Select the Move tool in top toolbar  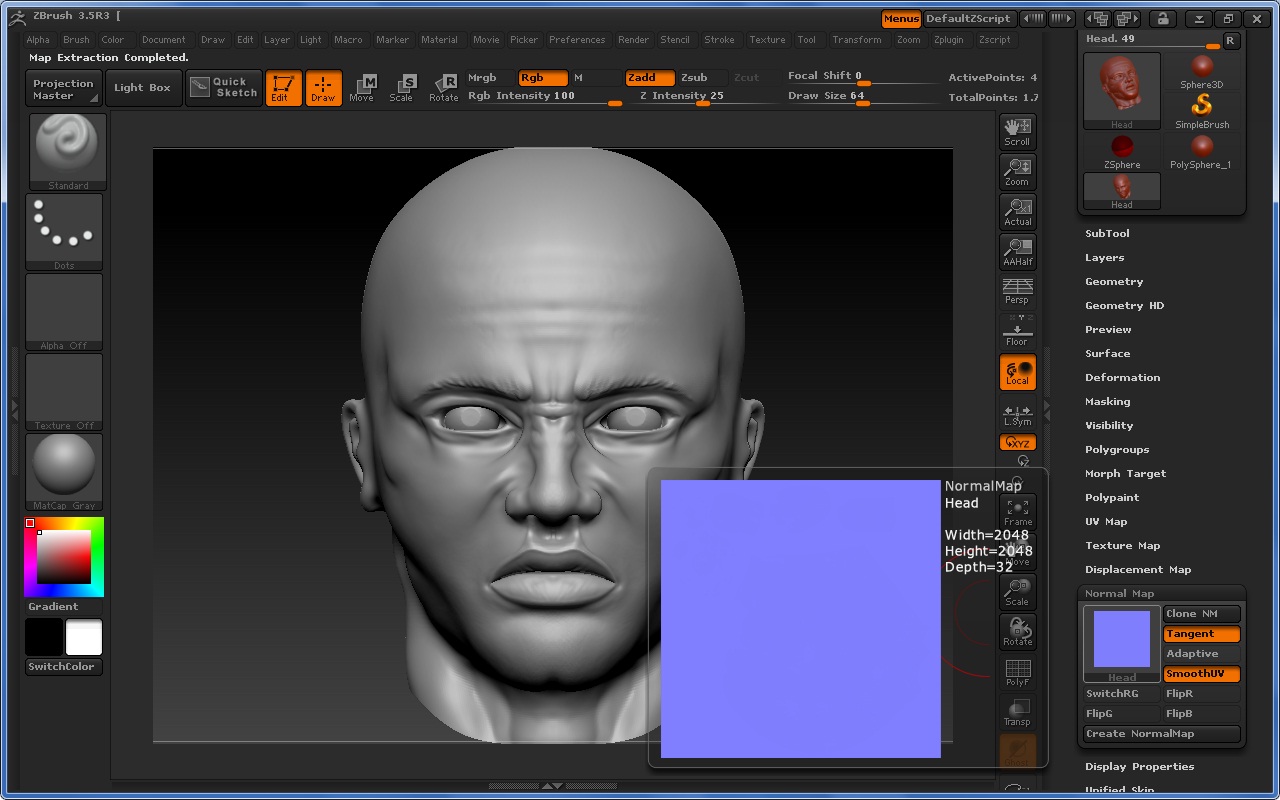click(x=361, y=88)
